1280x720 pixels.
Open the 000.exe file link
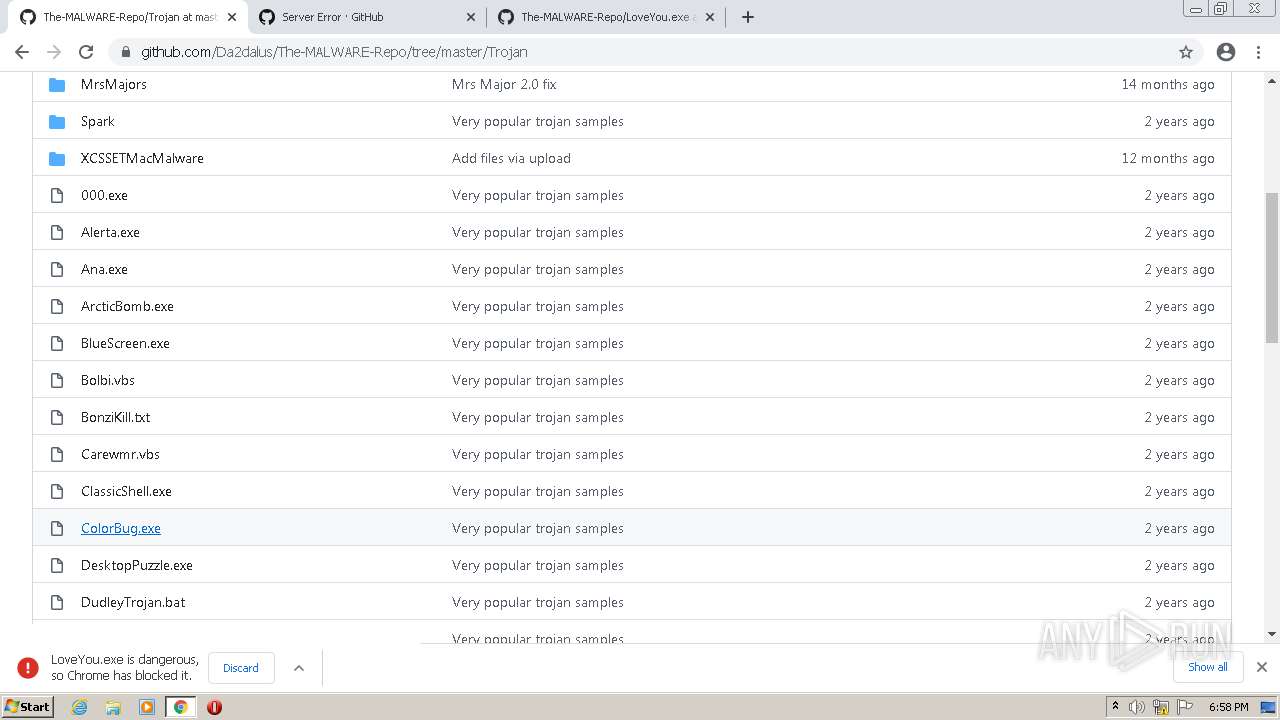click(x=104, y=195)
